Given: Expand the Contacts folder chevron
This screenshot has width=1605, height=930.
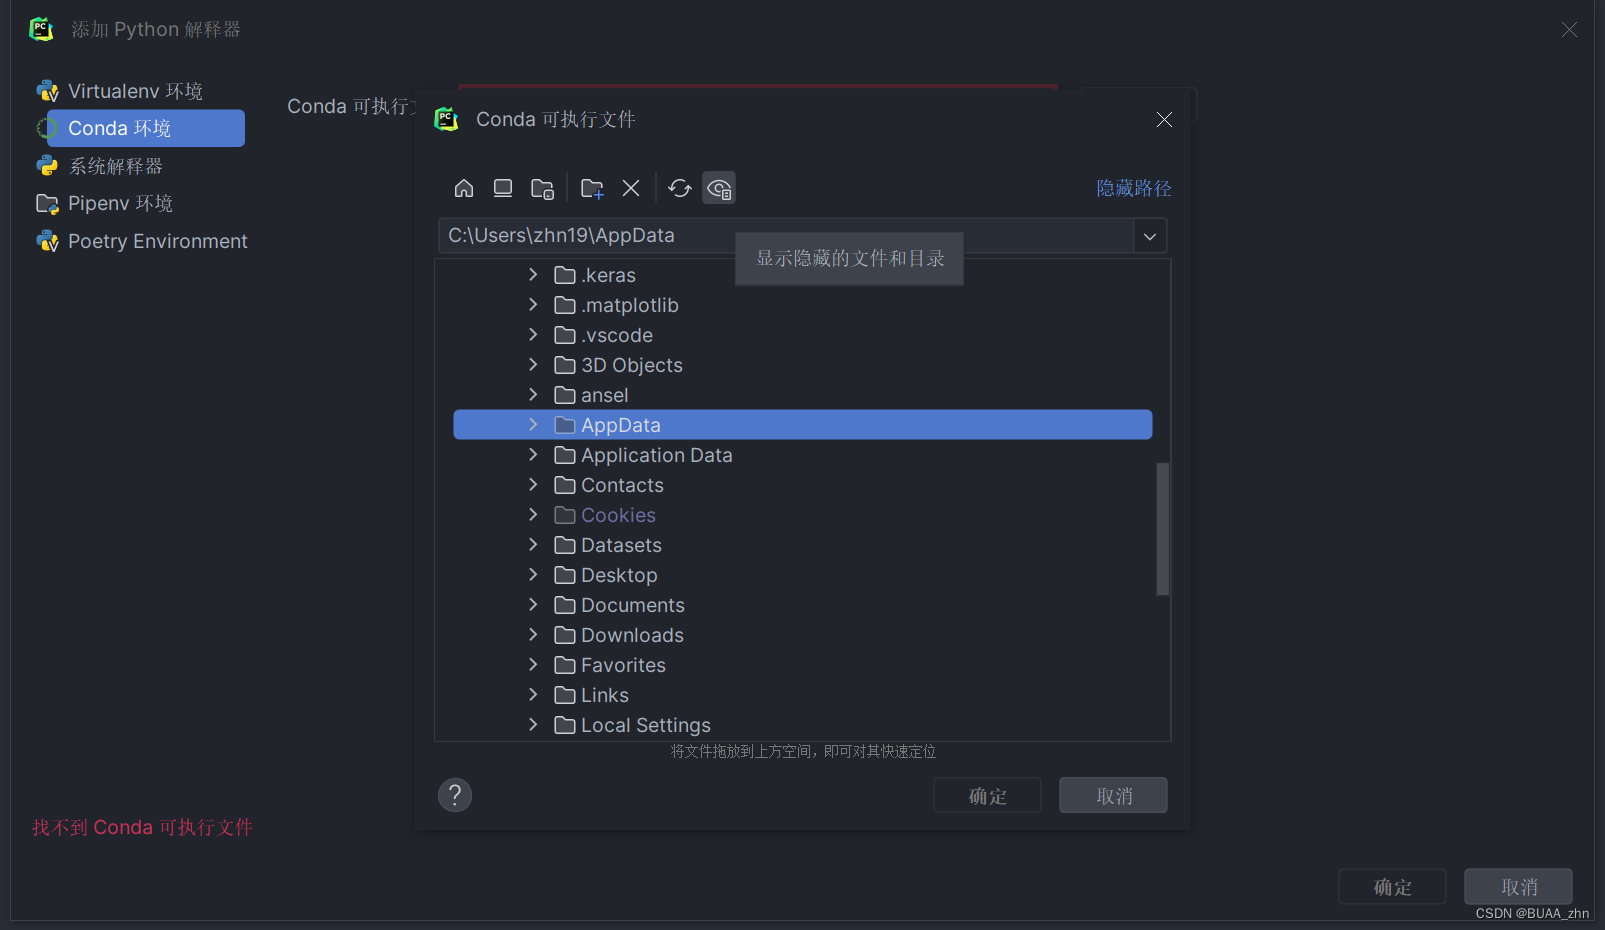Looking at the screenshot, I should click(533, 484).
